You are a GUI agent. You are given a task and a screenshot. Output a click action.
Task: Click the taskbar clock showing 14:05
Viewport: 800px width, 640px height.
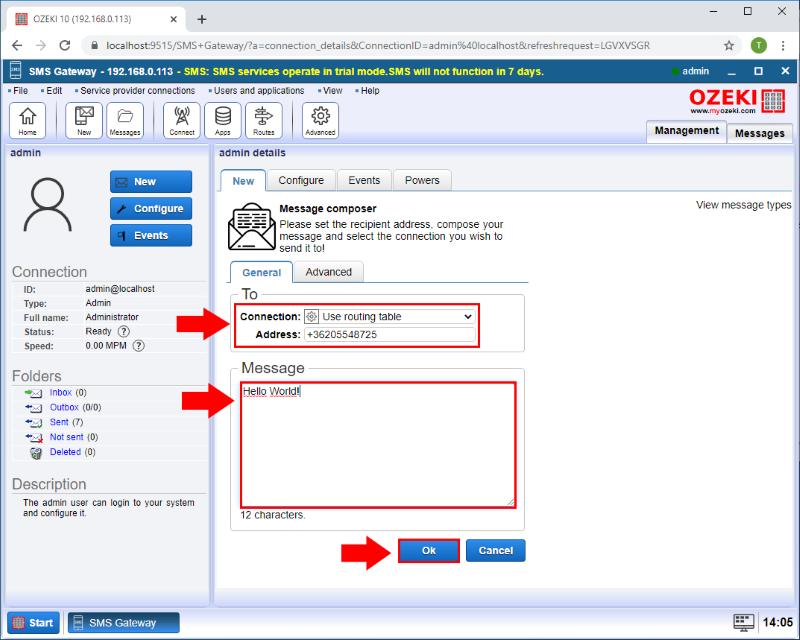[x=778, y=622]
